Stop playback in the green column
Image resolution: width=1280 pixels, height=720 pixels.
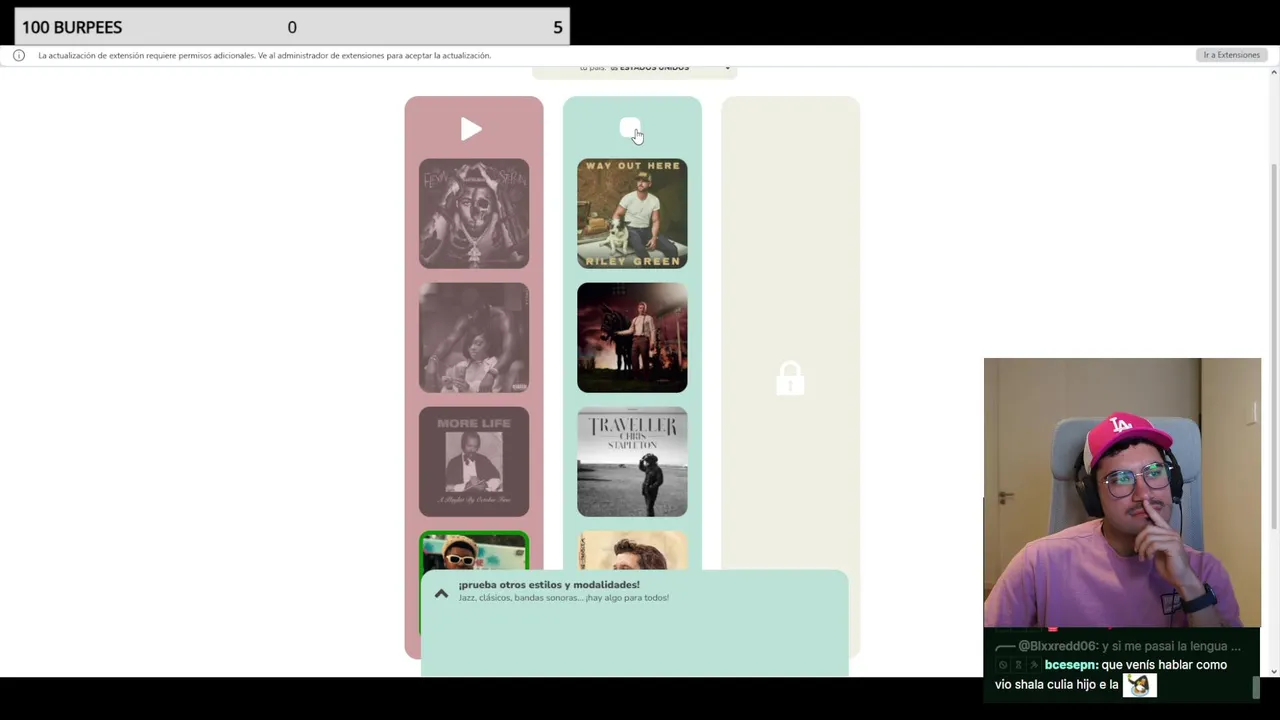point(629,128)
